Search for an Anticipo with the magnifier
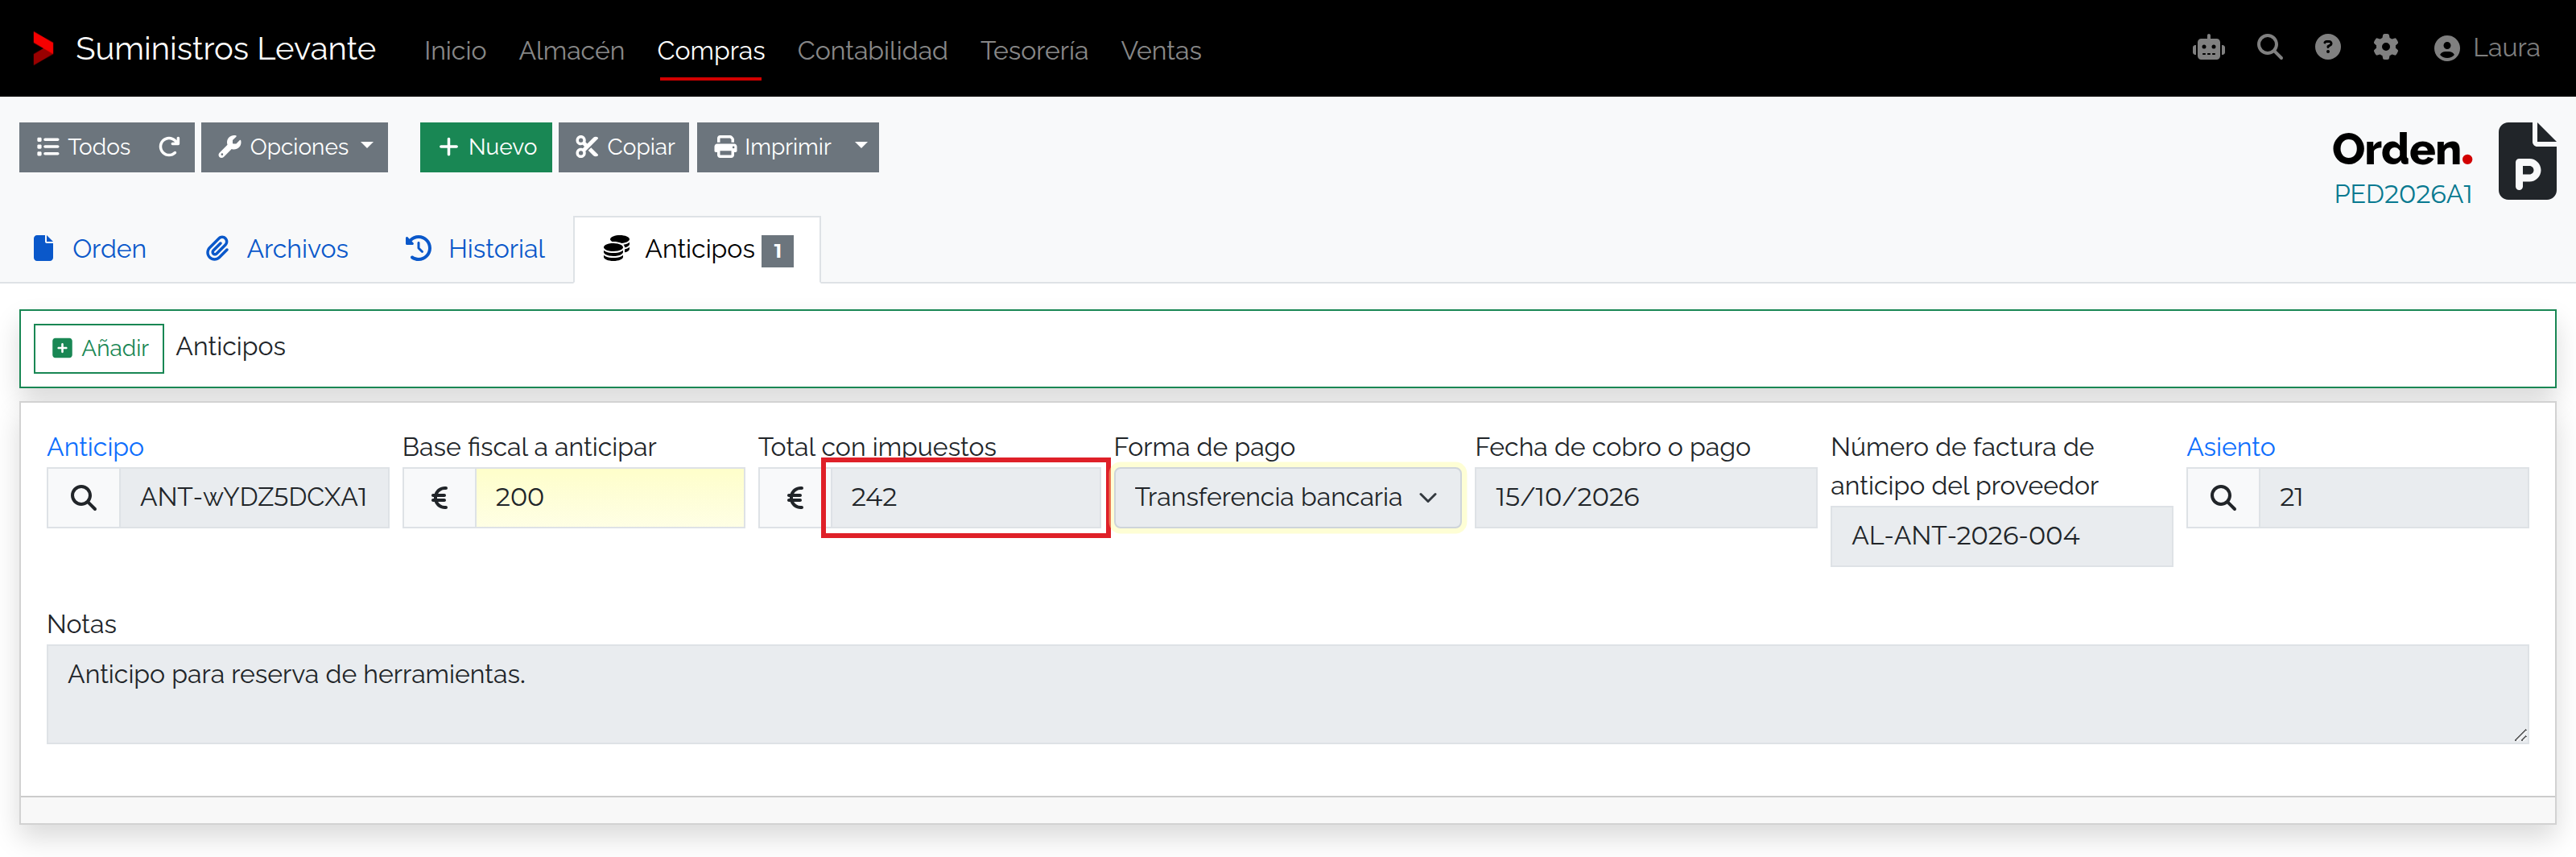 click(84, 497)
